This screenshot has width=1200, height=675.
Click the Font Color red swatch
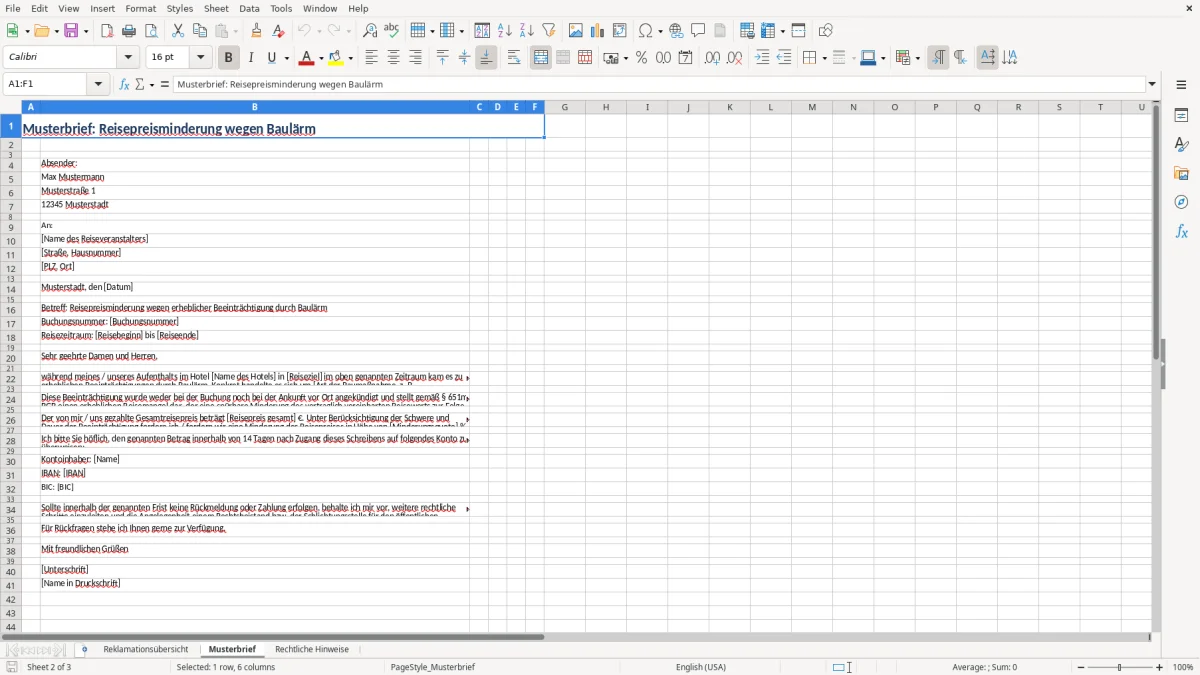306,58
